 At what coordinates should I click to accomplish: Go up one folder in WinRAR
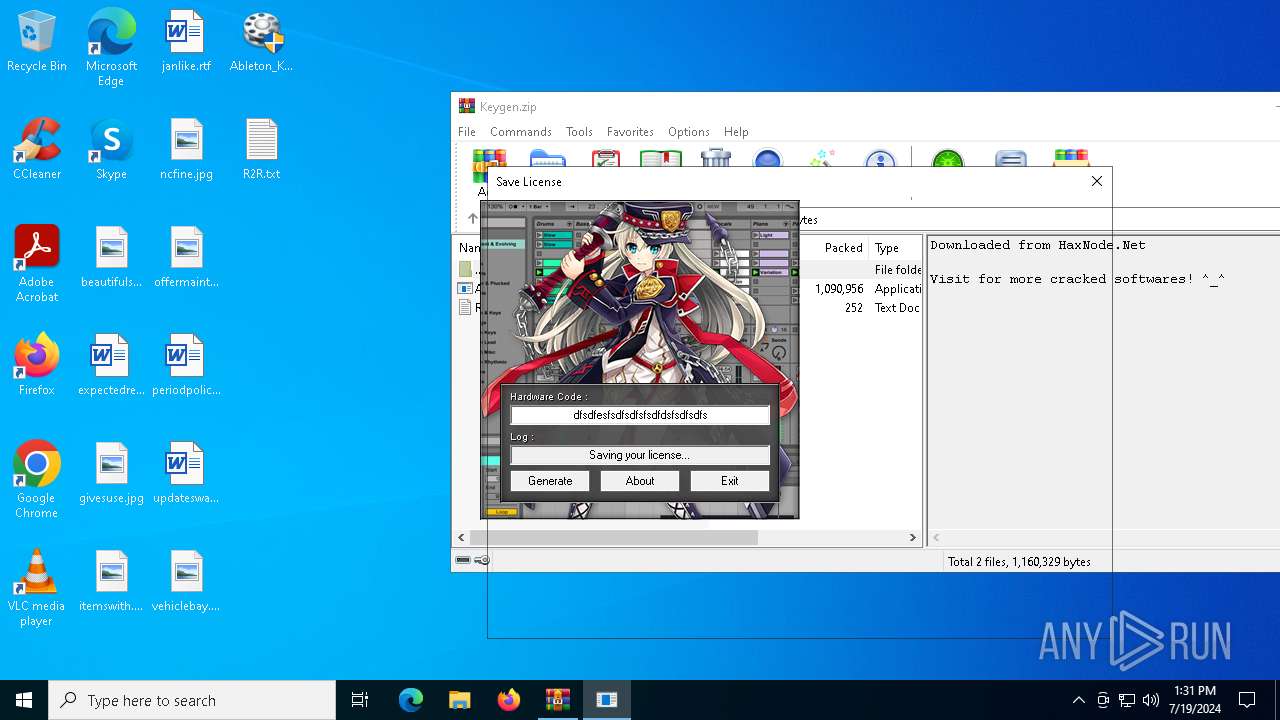pos(473,218)
